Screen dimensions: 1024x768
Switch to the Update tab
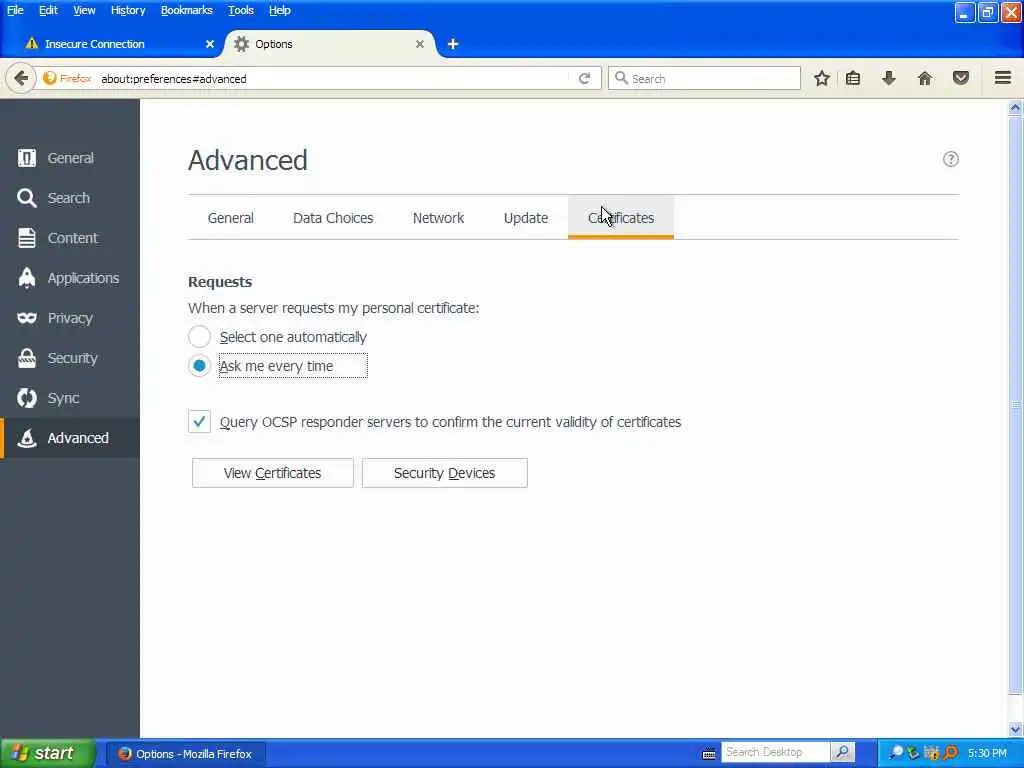(x=526, y=218)
